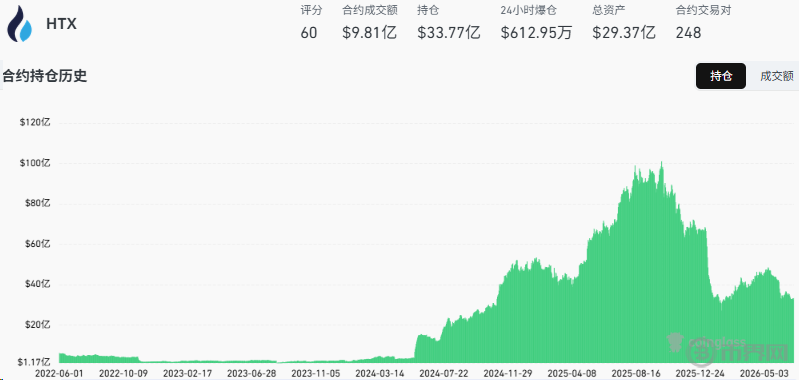Click the chart peak near $100亿

click(x=661, y=164)
